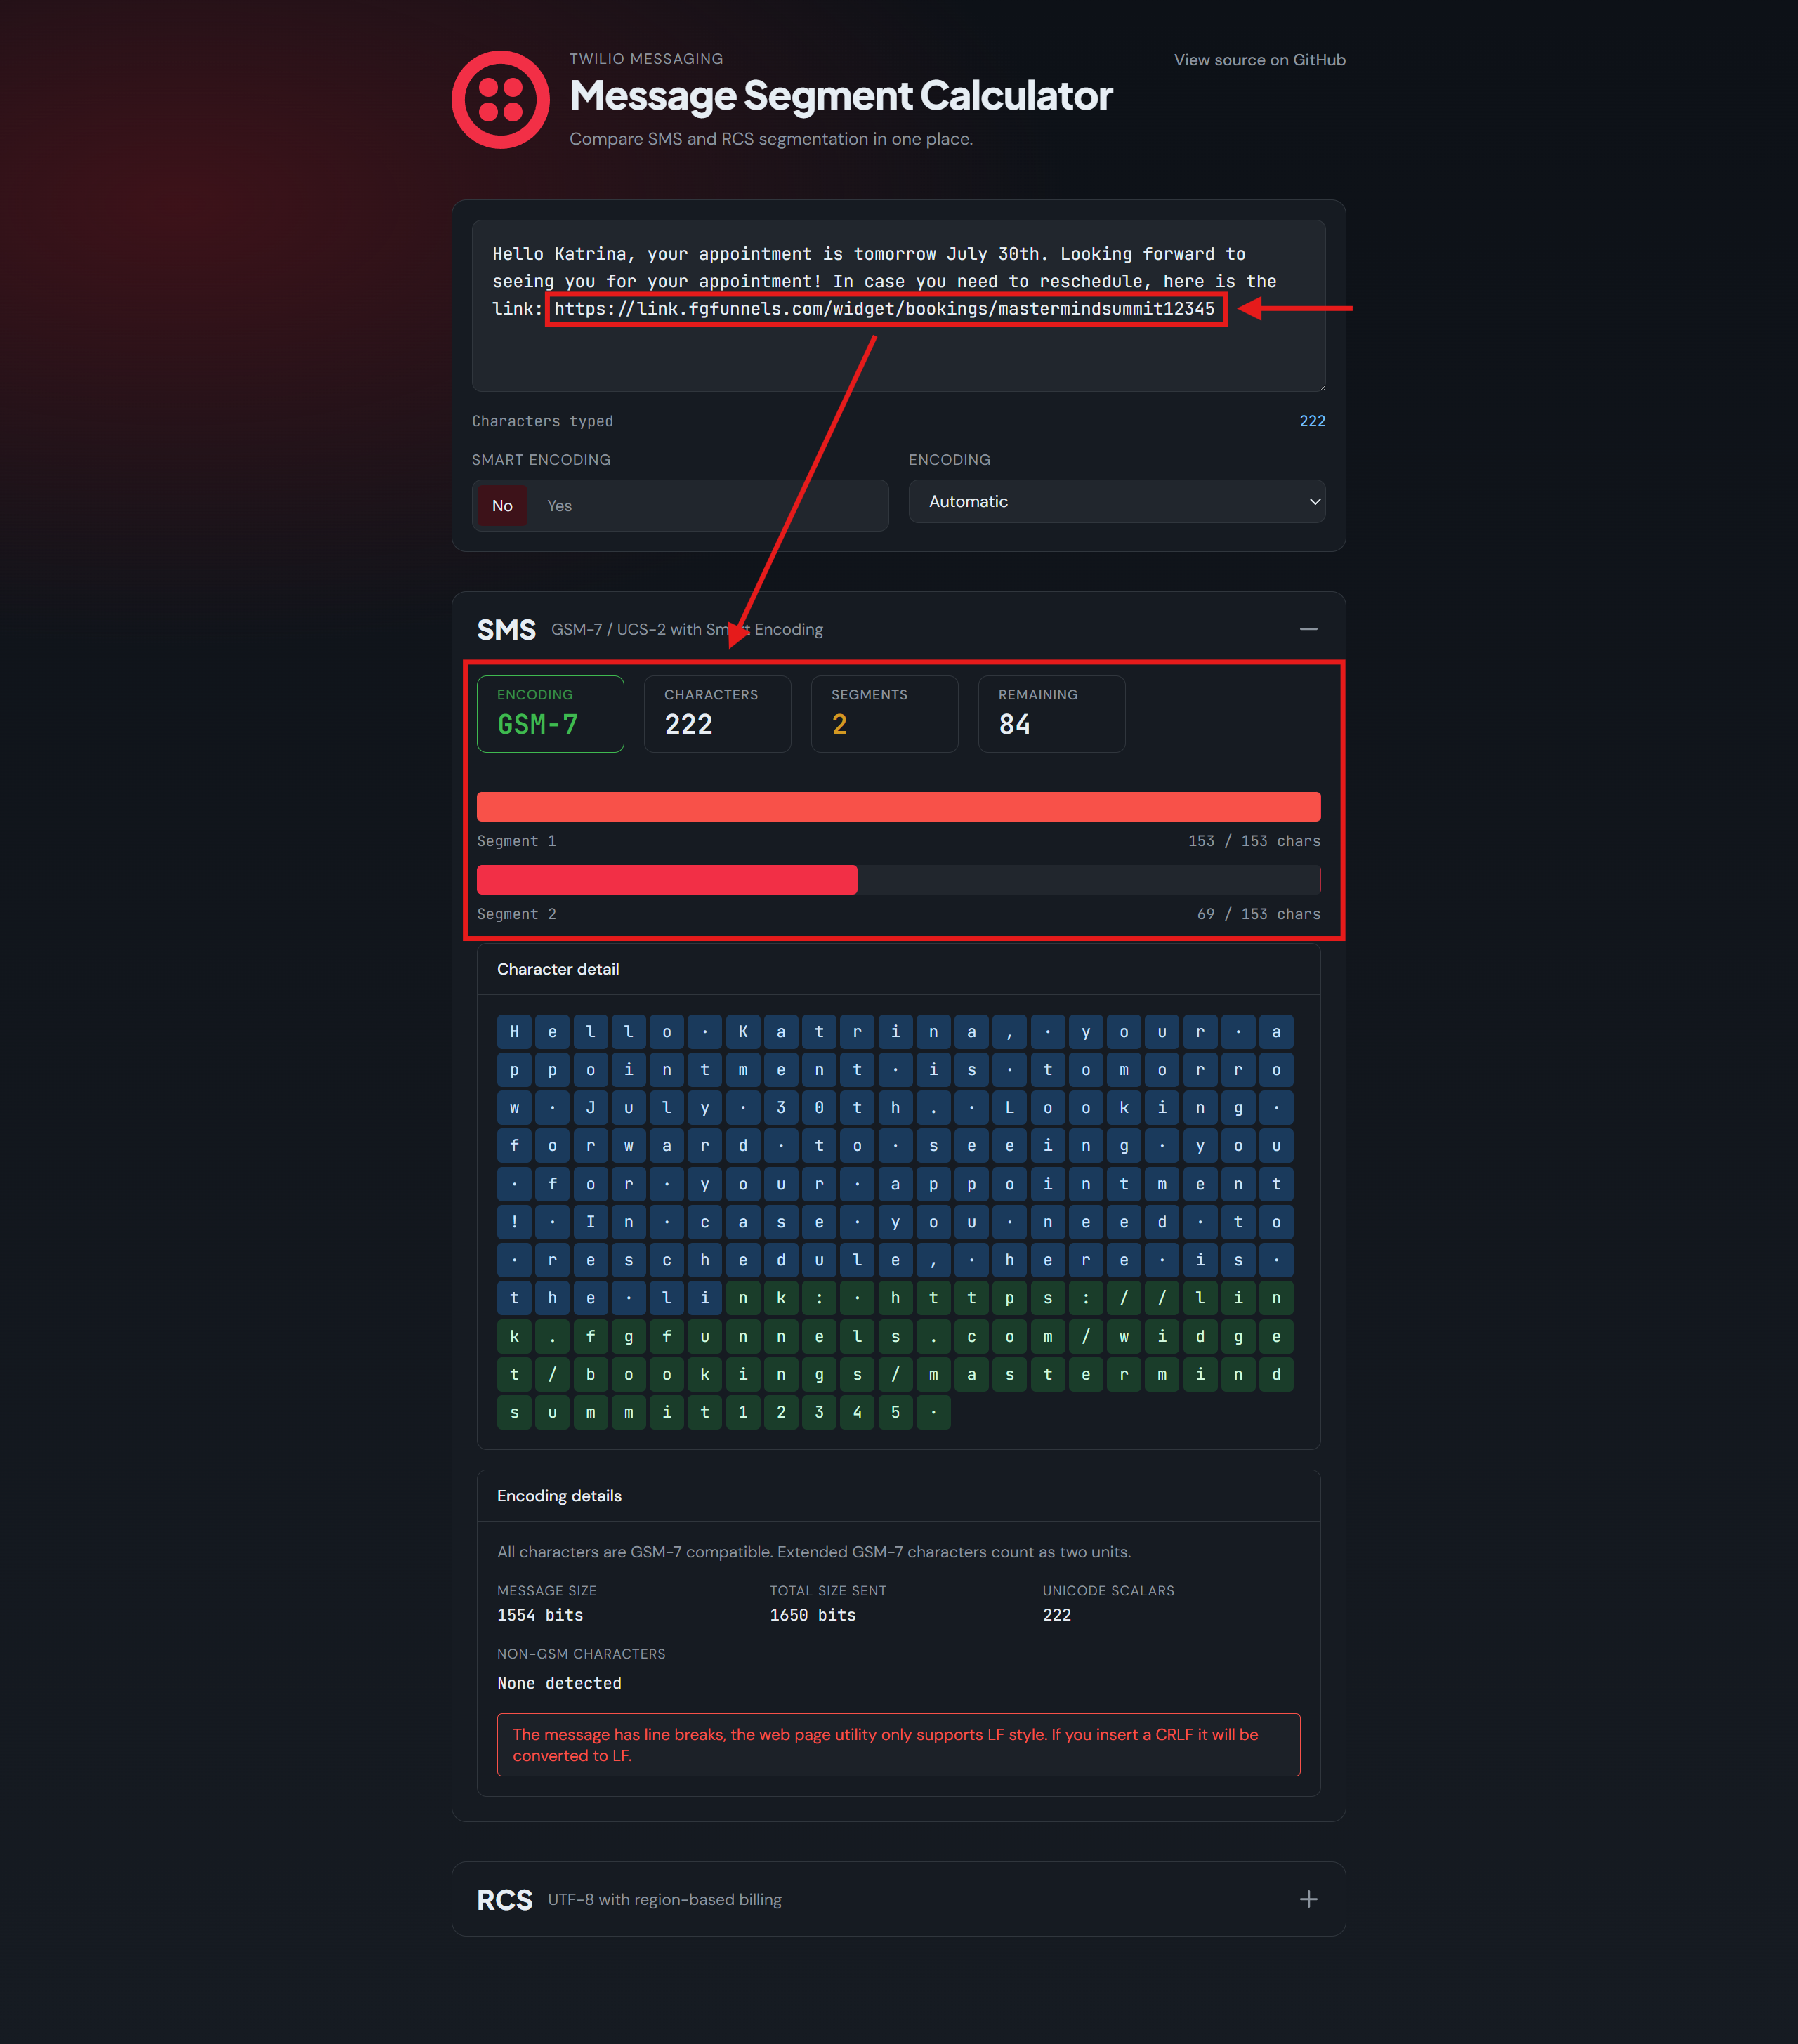1798x2044 pixels.
Task: Click the SMS section heading
Action: pos(506,630)
